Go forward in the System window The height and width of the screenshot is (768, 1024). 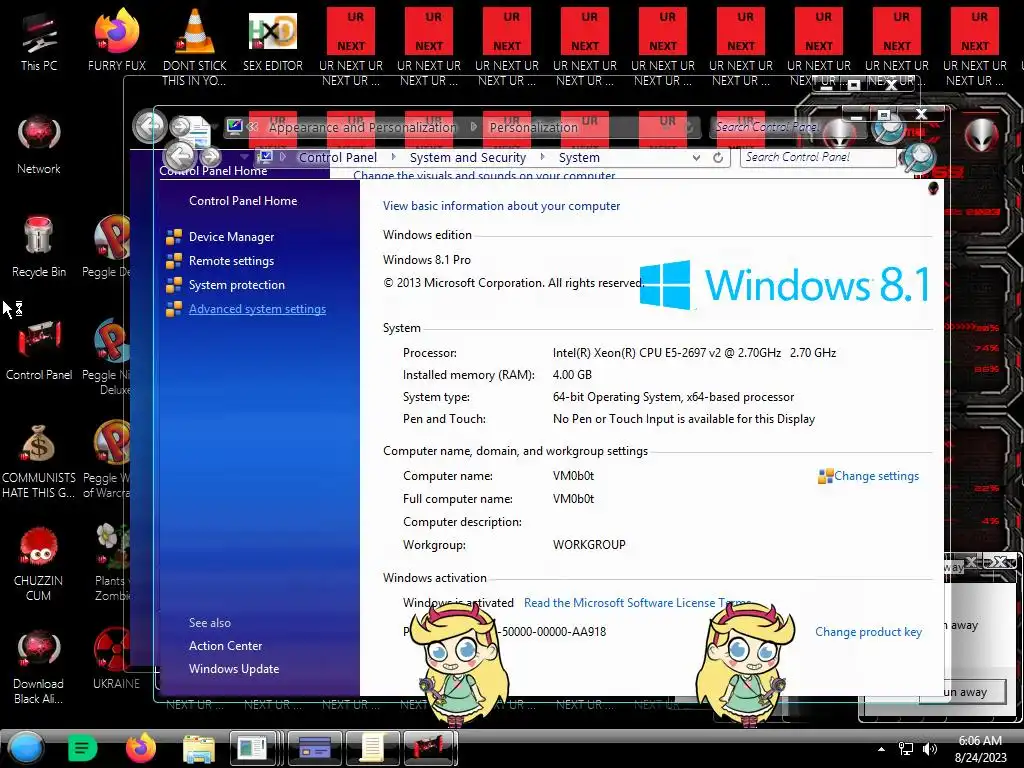[x=210, y=157]
